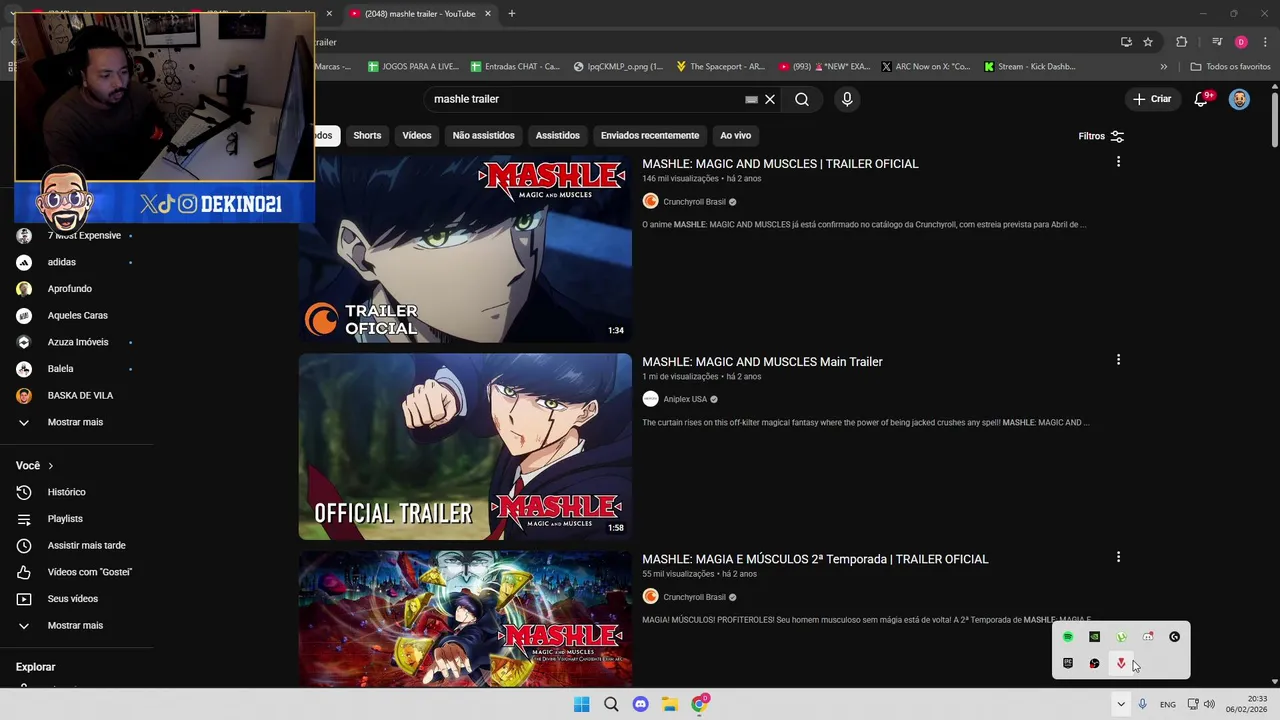Open 'Assistir mais tarde' in sidebar
This screenshot has width=1280, height=720.
click(85, 546)
